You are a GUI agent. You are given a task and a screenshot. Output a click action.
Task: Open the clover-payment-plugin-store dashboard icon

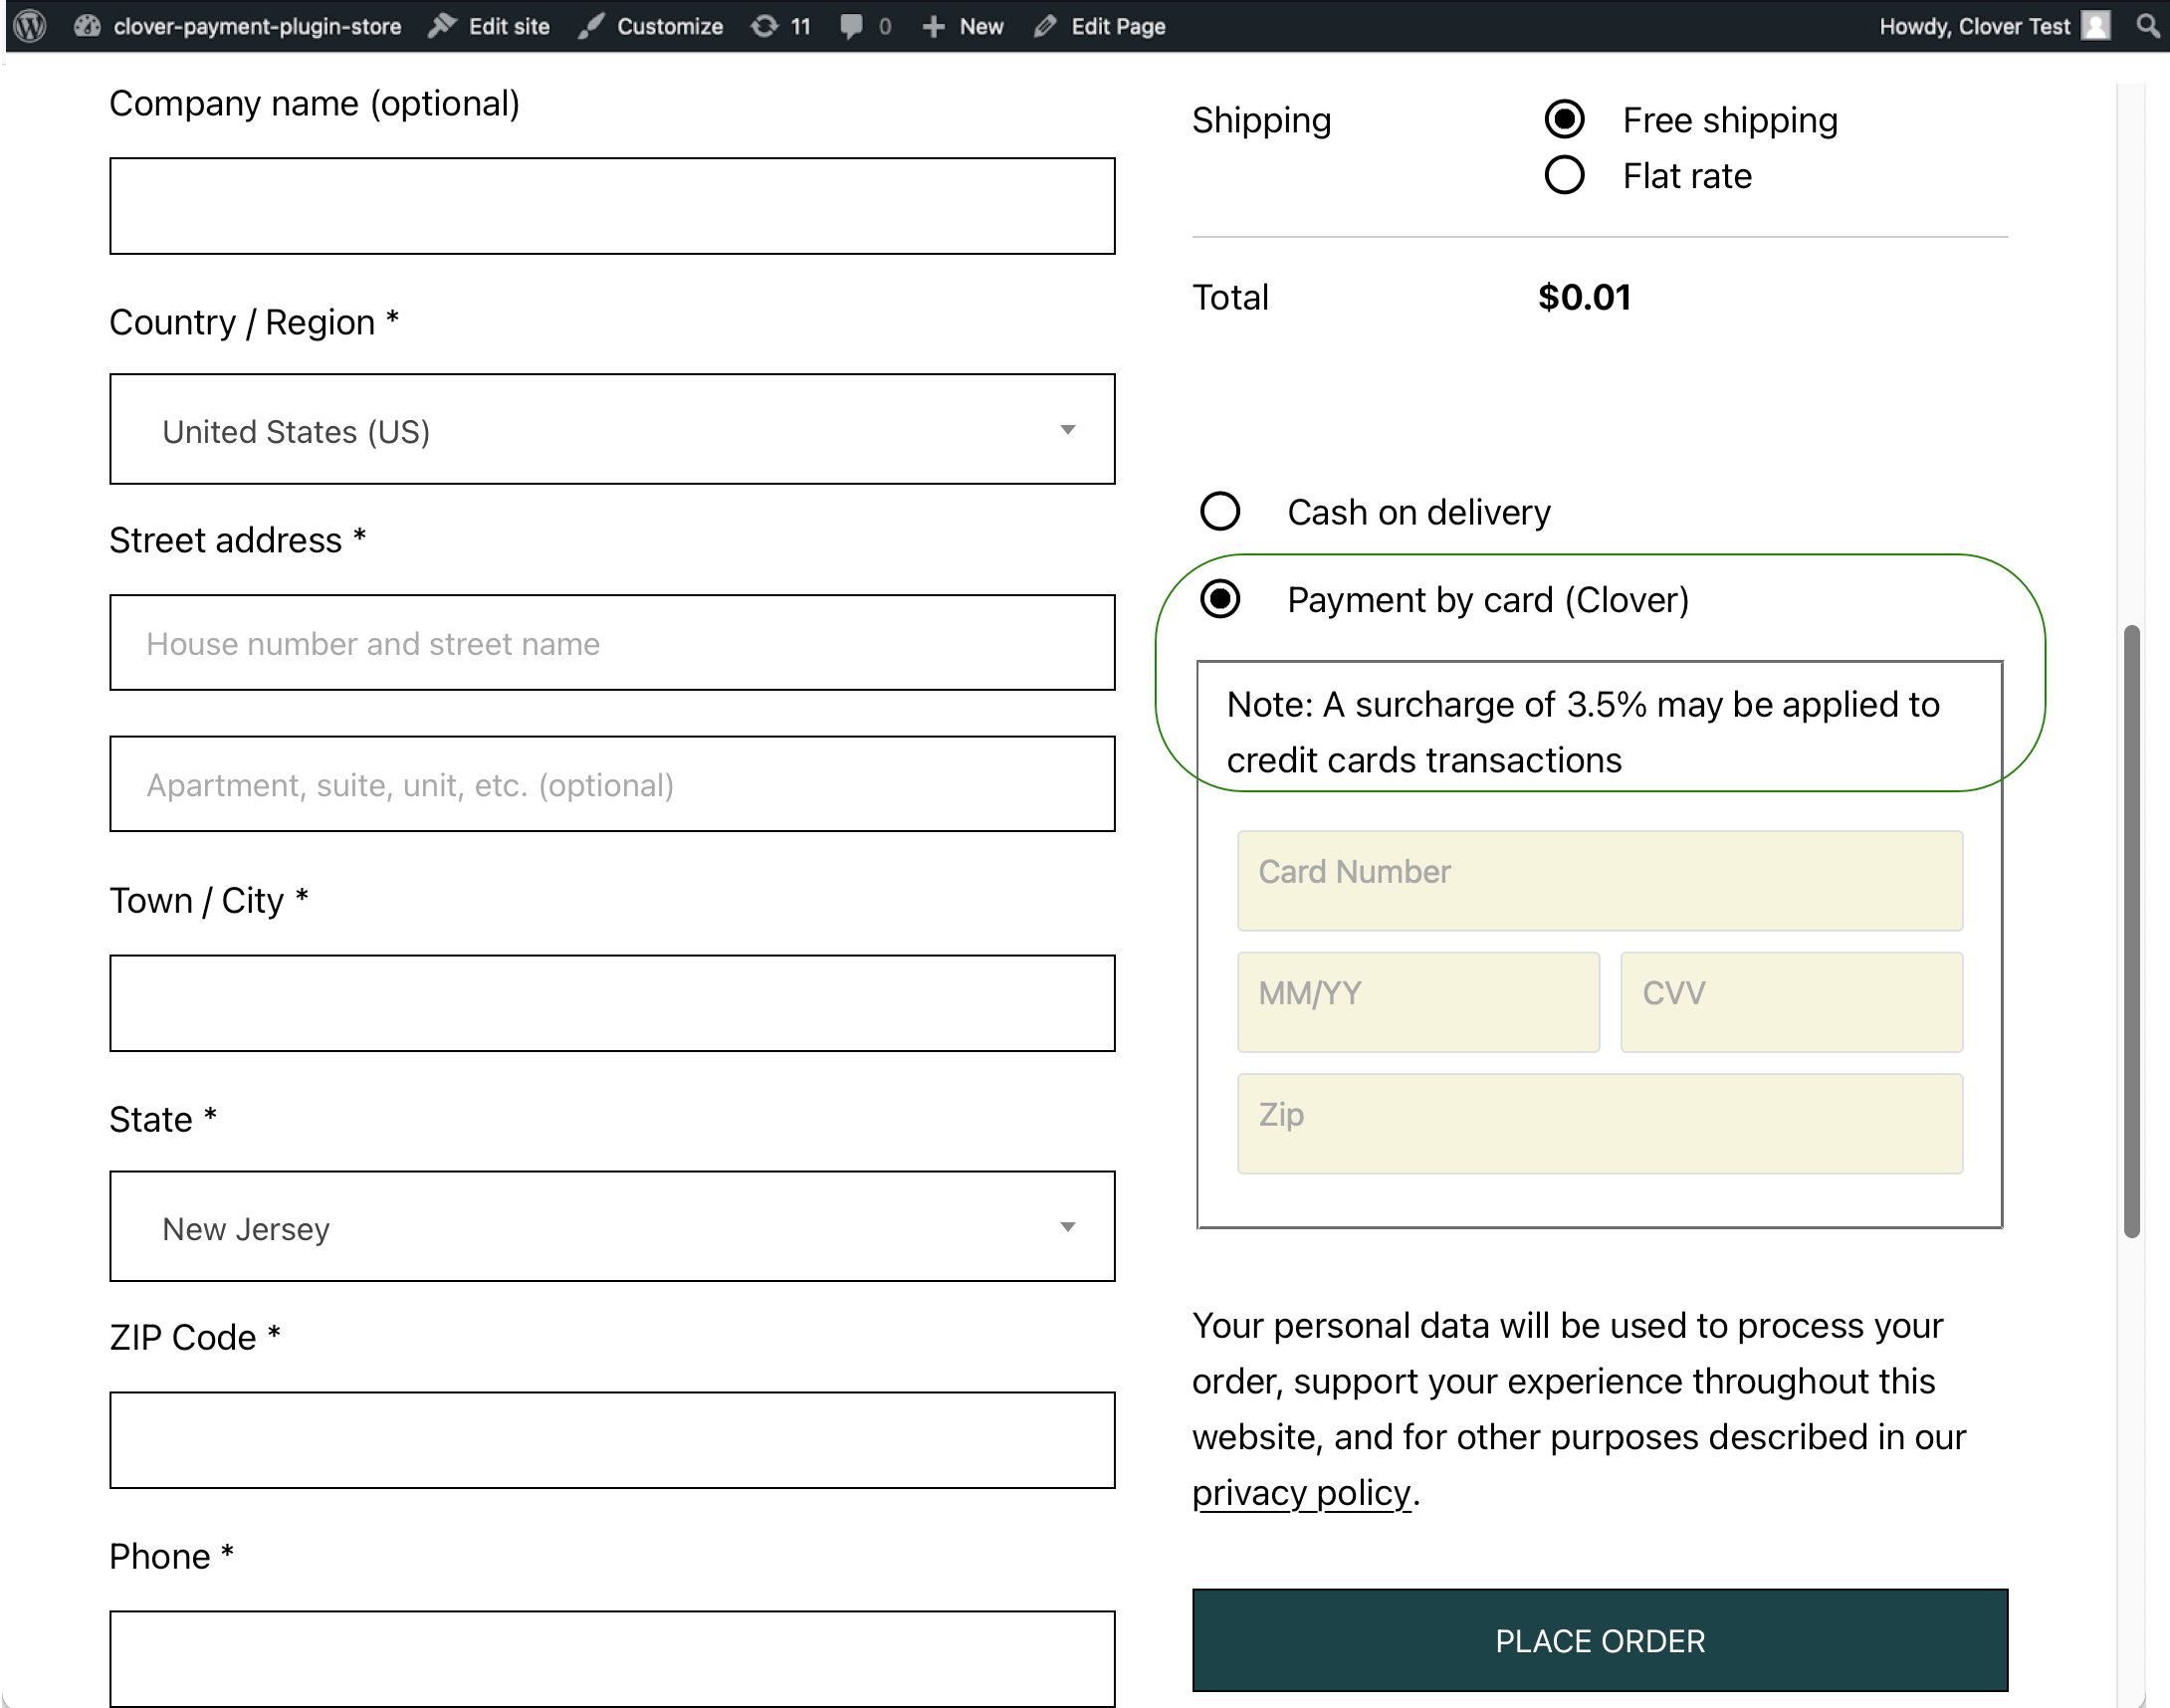pos(87,26)
